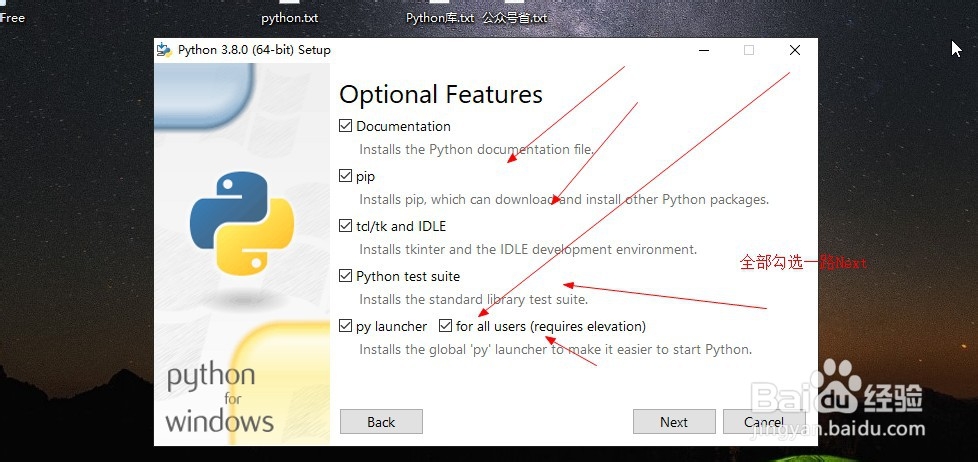Select the Python库.txt desktop file

440,17
